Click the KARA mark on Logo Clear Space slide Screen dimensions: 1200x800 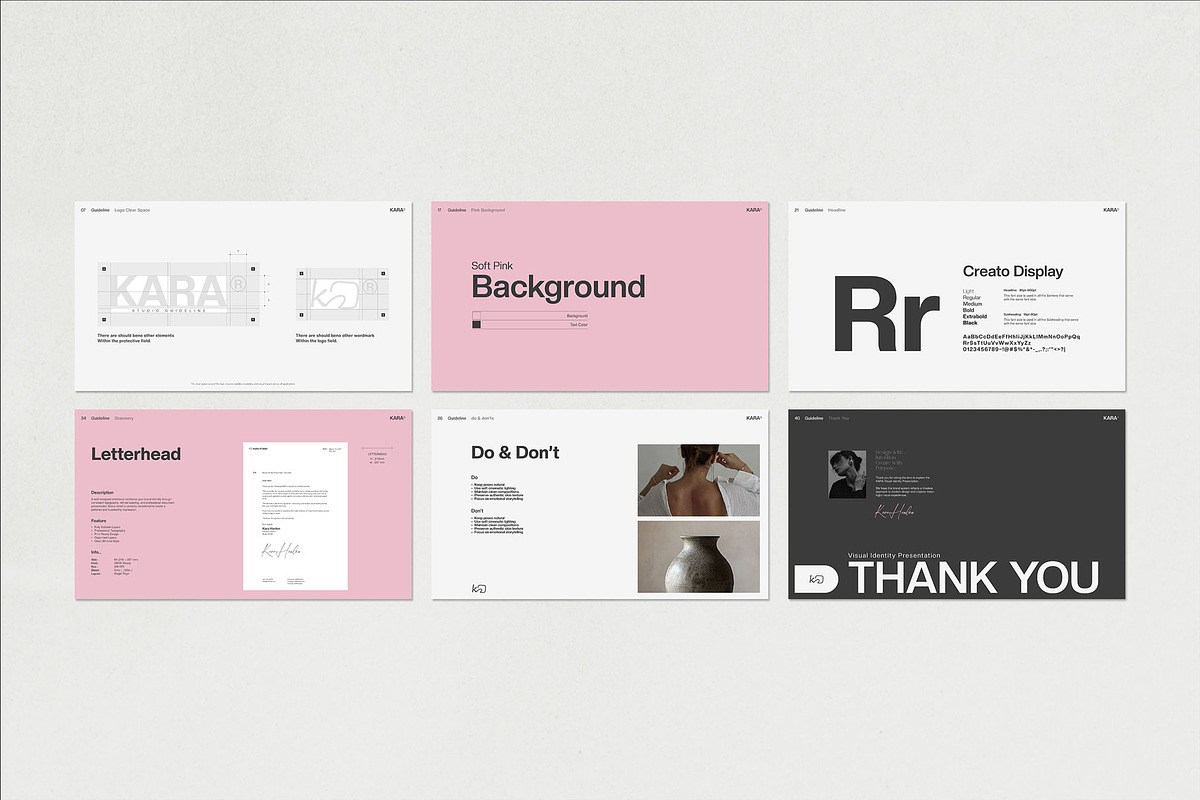click(x=398, y=210)
